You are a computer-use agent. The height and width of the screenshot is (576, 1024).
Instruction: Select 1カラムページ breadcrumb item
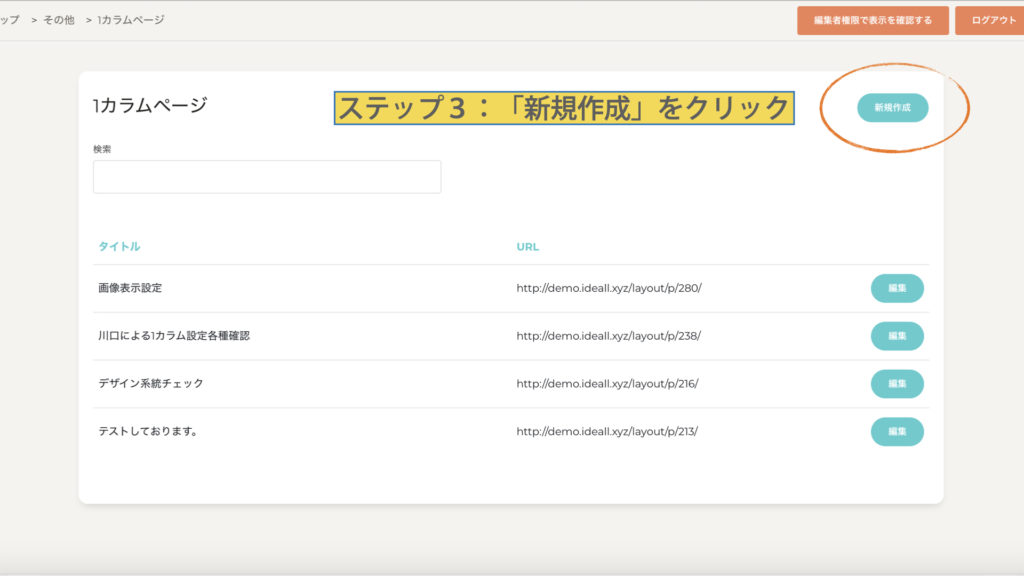[x=131, y=20]
